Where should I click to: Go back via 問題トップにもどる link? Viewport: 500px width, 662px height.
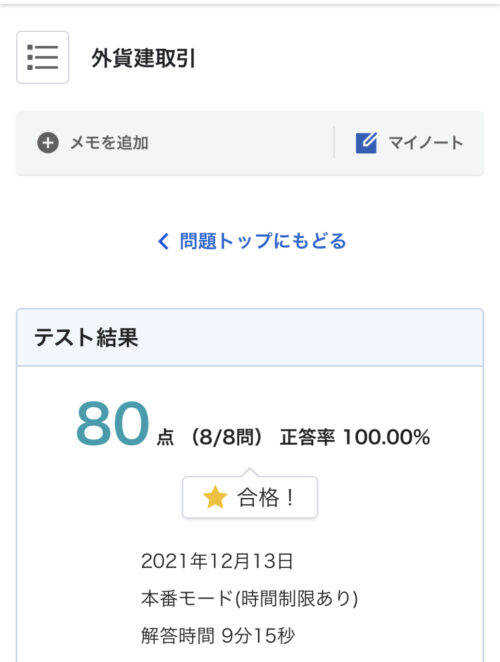click(x=252, y=241)
